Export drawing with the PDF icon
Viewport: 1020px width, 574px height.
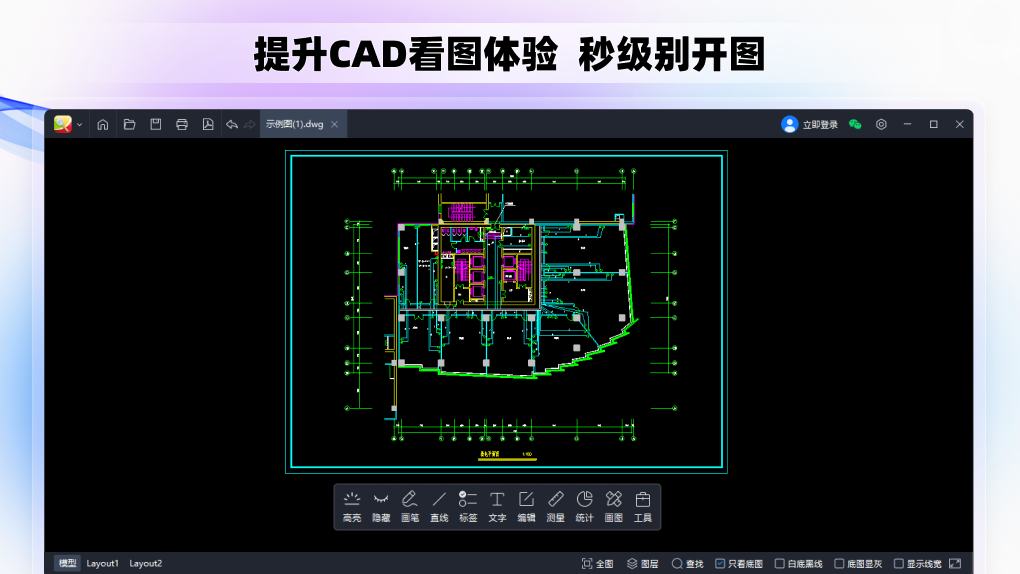coord(208,124)
